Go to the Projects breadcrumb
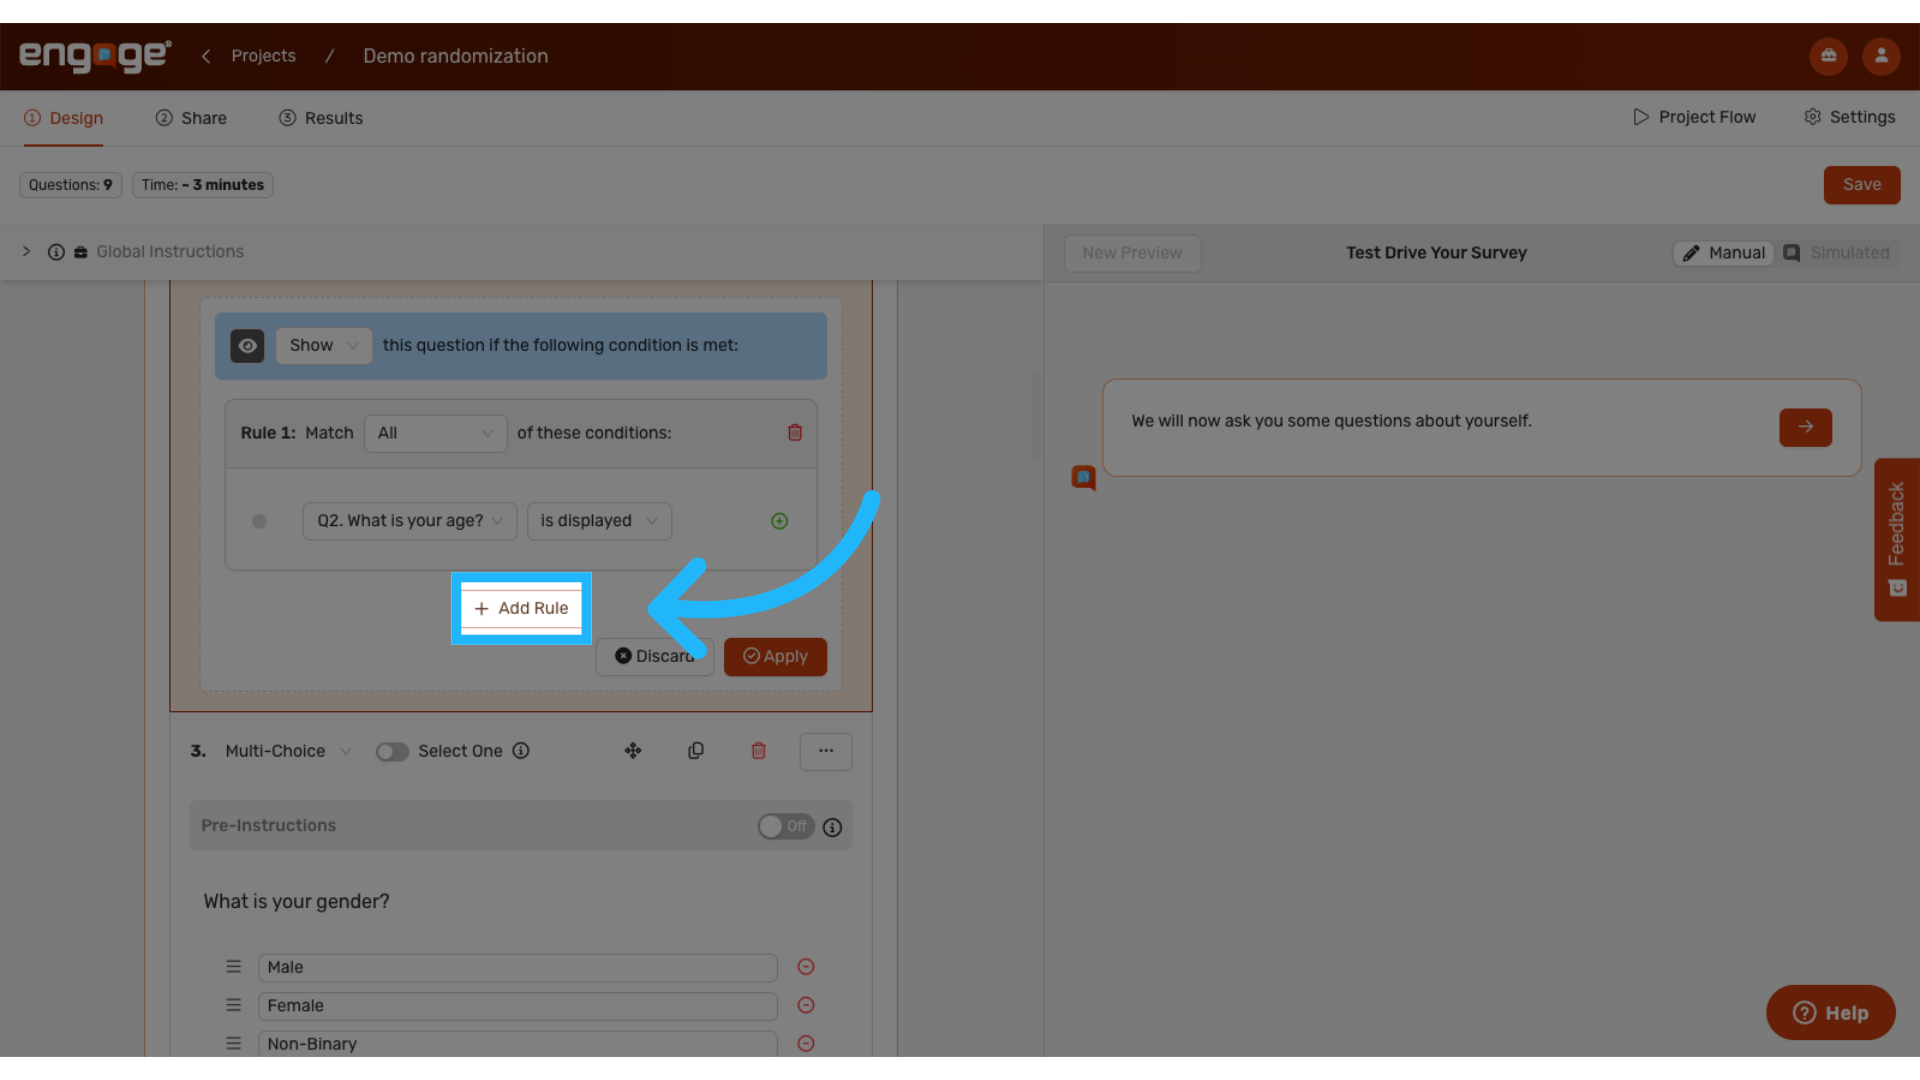1920x1080 pixels. (x=263, y=56)
